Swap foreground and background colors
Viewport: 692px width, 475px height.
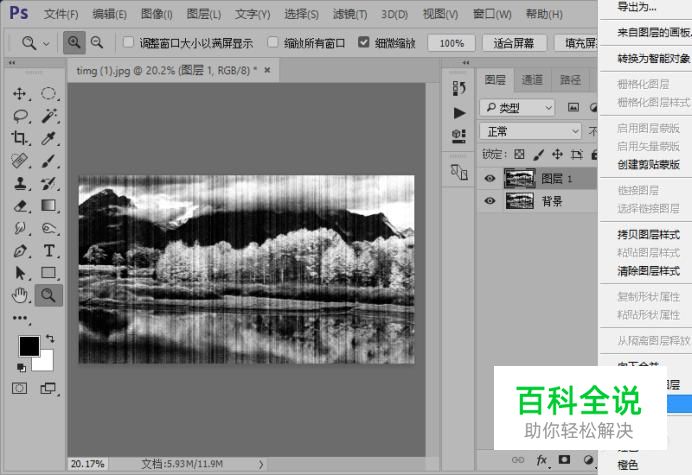pos(50,339)
